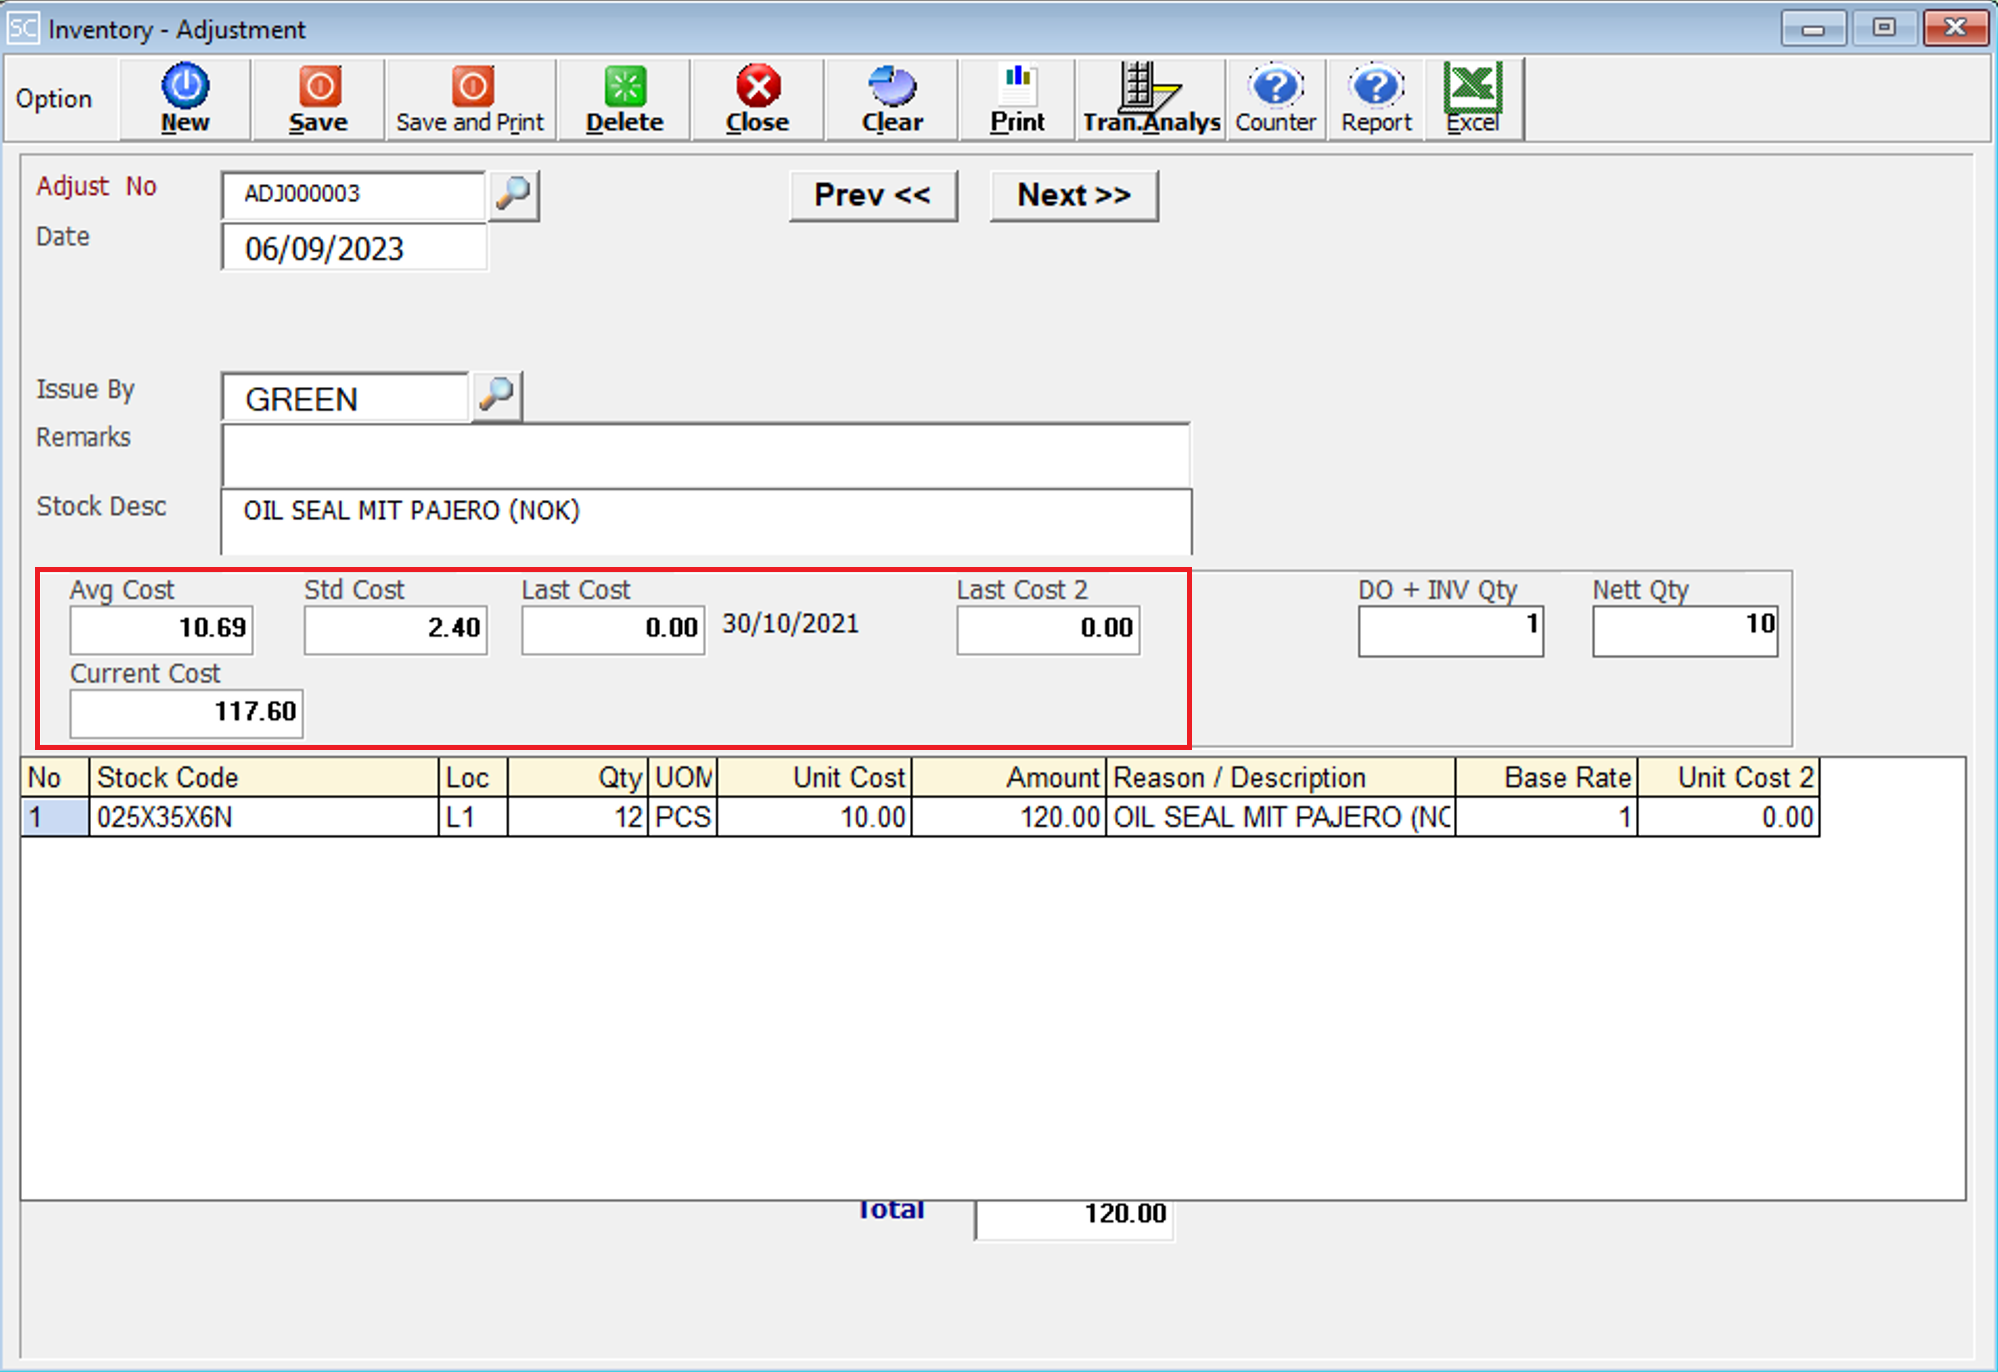Go to previous record with Prev <<

tap(872, 195)
